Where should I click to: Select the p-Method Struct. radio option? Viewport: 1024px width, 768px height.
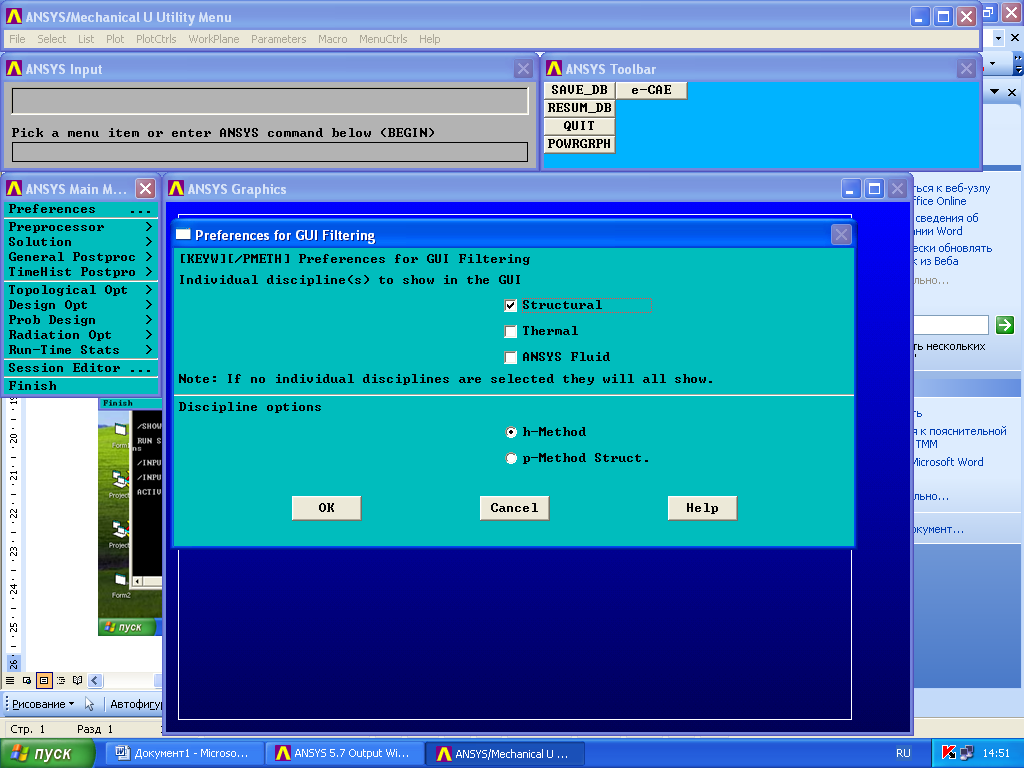click(511, 458)
